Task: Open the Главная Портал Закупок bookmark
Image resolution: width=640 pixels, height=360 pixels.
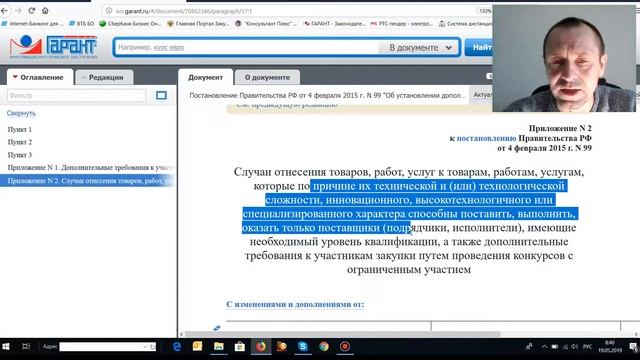Action: [198, 24]
